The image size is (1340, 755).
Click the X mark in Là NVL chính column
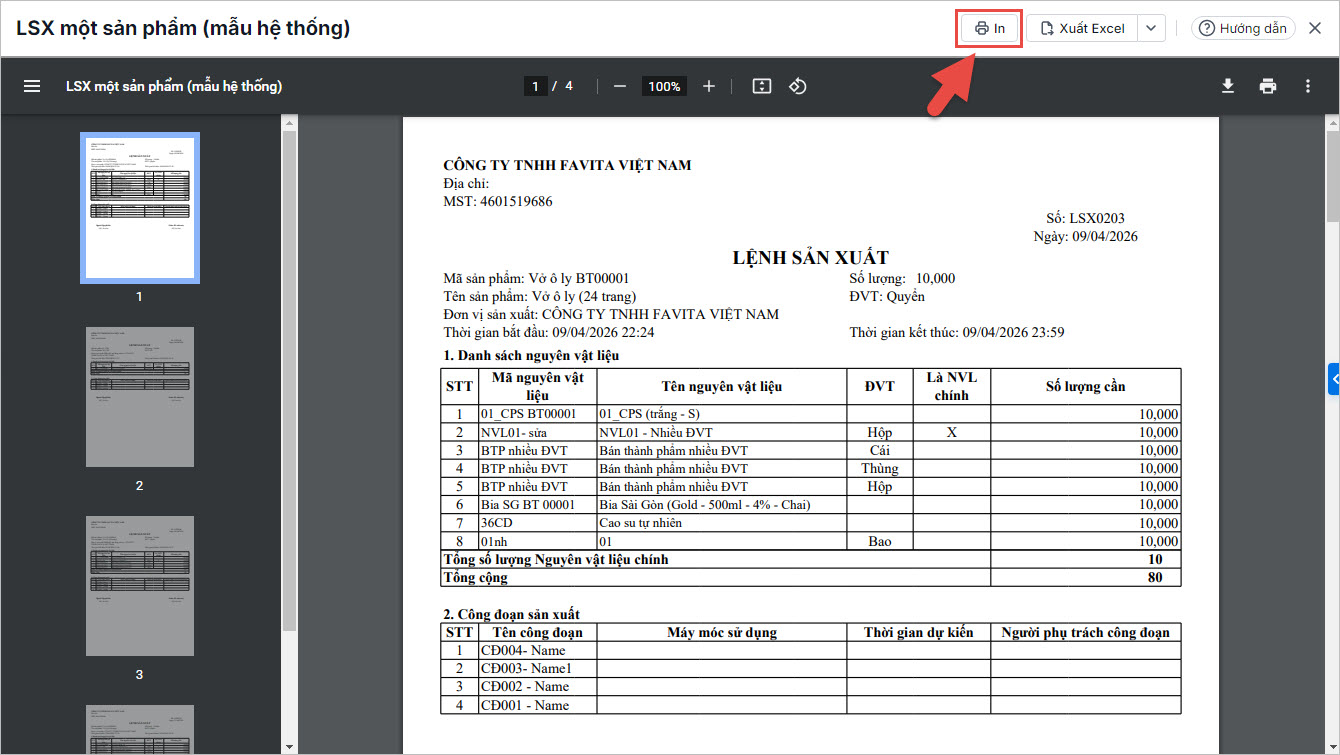[952, 432]
